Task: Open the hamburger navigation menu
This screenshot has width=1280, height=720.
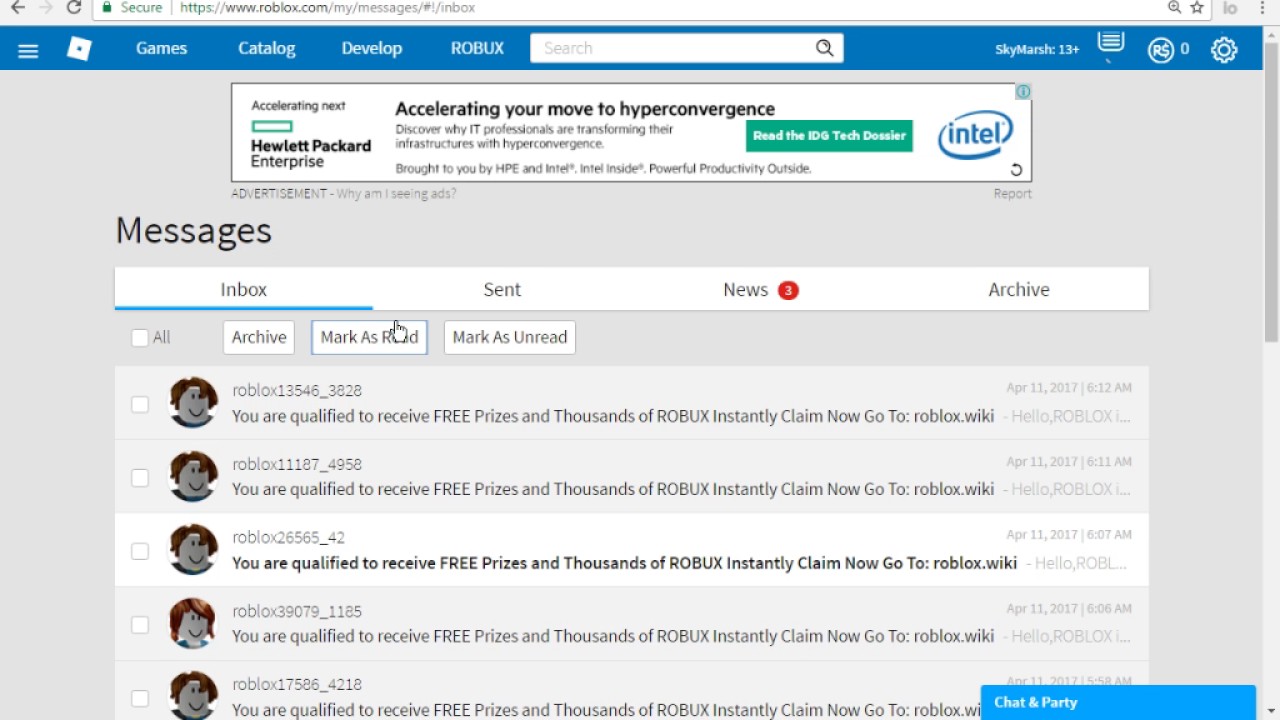Action: [28, 50]
